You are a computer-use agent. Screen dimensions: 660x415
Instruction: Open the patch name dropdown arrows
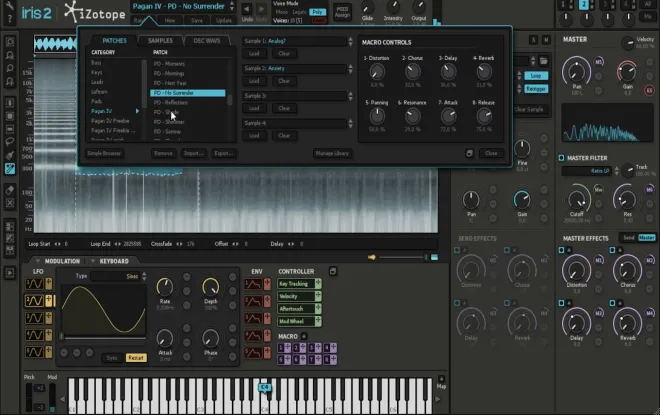tap(232, 6)
